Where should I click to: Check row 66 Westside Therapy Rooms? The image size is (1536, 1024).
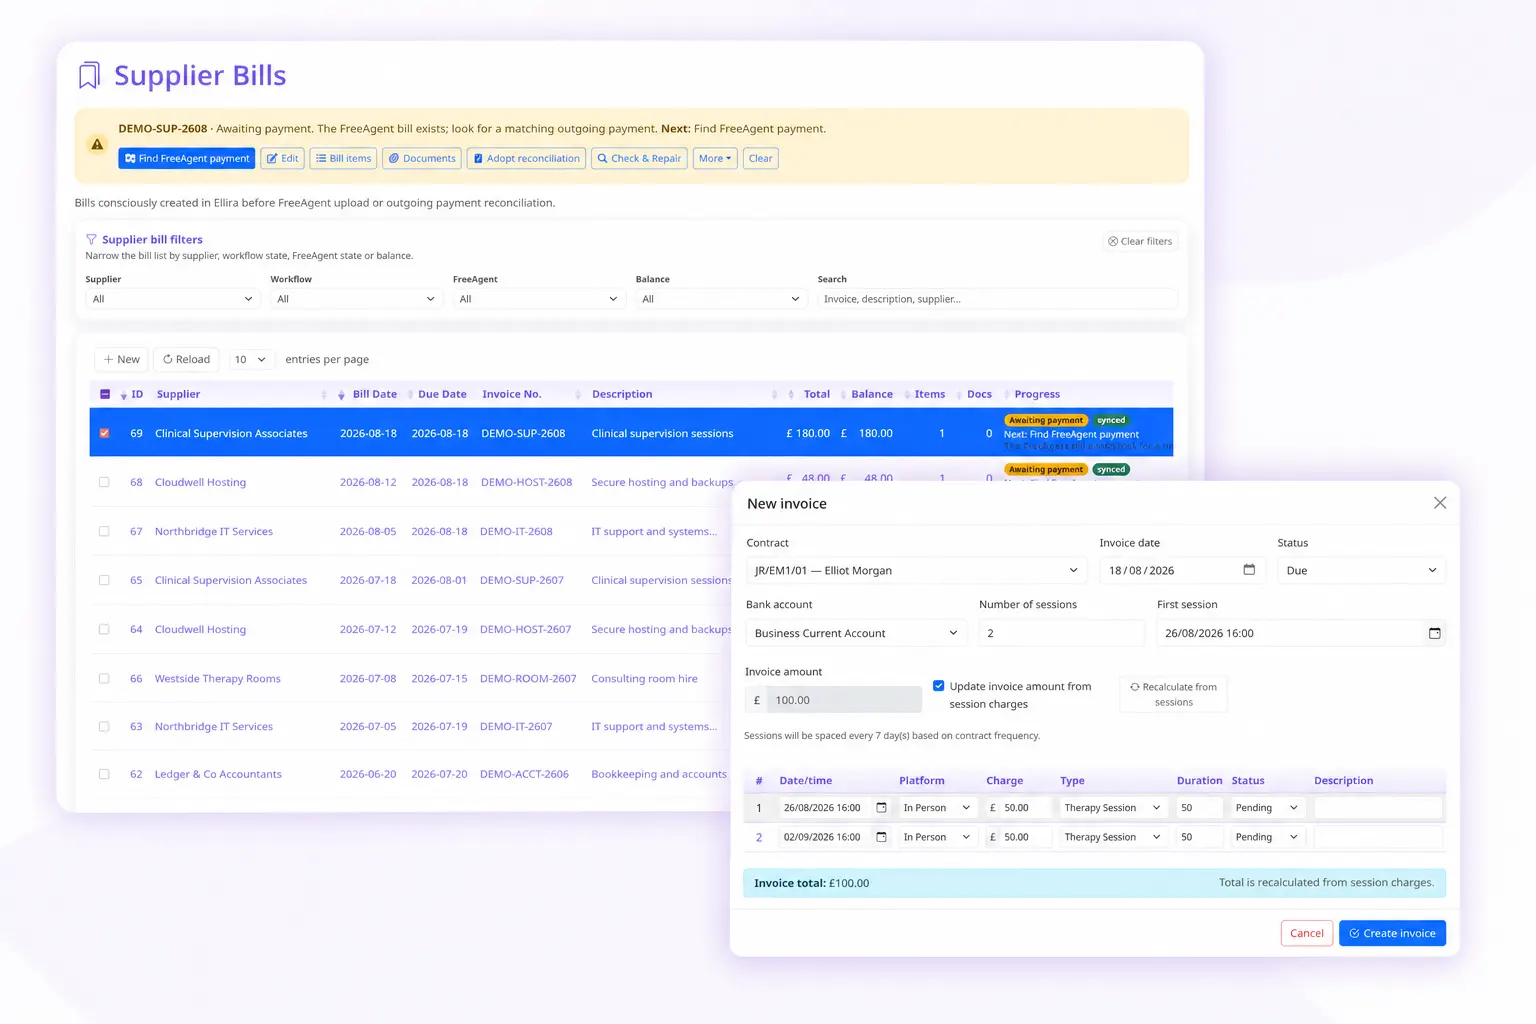tap(104, 678)
